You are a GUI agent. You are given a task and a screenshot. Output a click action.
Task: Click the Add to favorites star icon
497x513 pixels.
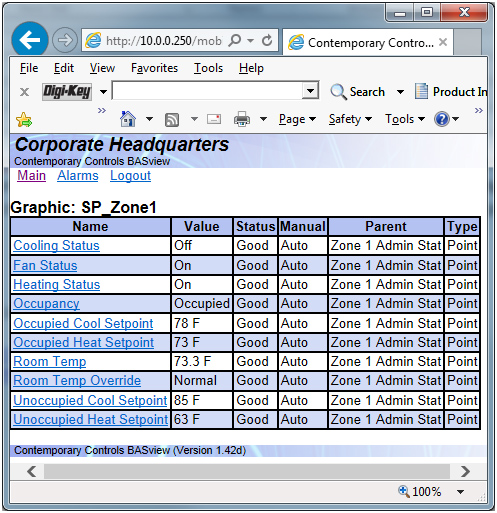point(24,120)
